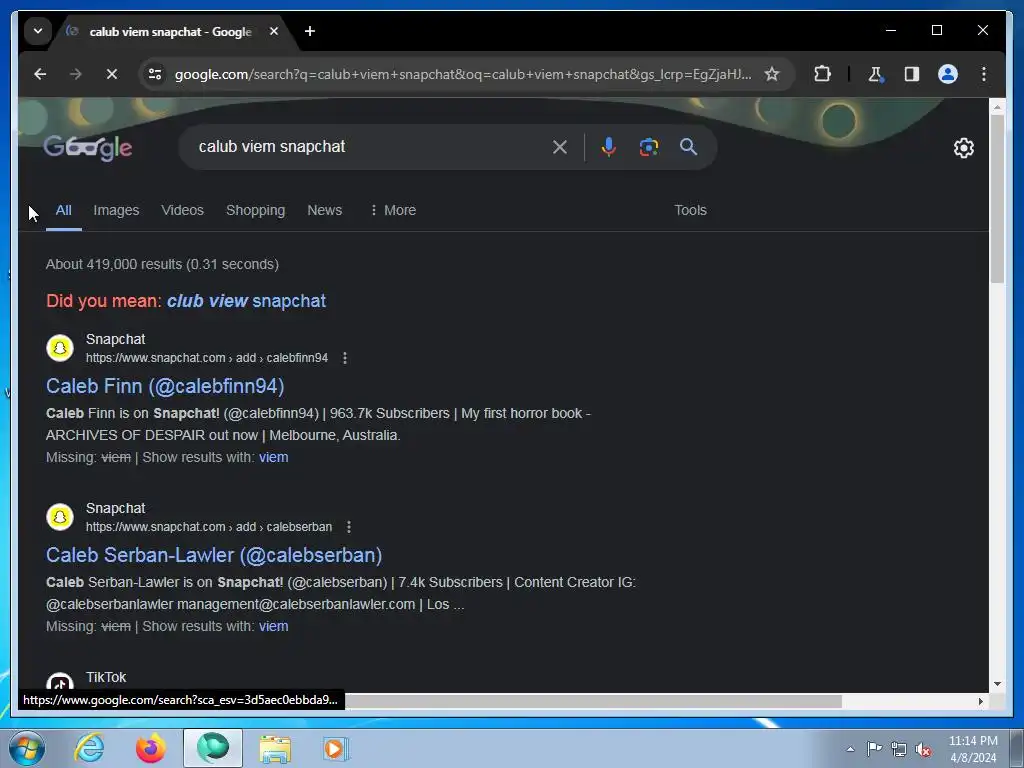This screenshot has height=768, width=1024.
Task: Open Caleb Serban-Lawler (@calebserban) result
Action: click(x=214, y=555)
